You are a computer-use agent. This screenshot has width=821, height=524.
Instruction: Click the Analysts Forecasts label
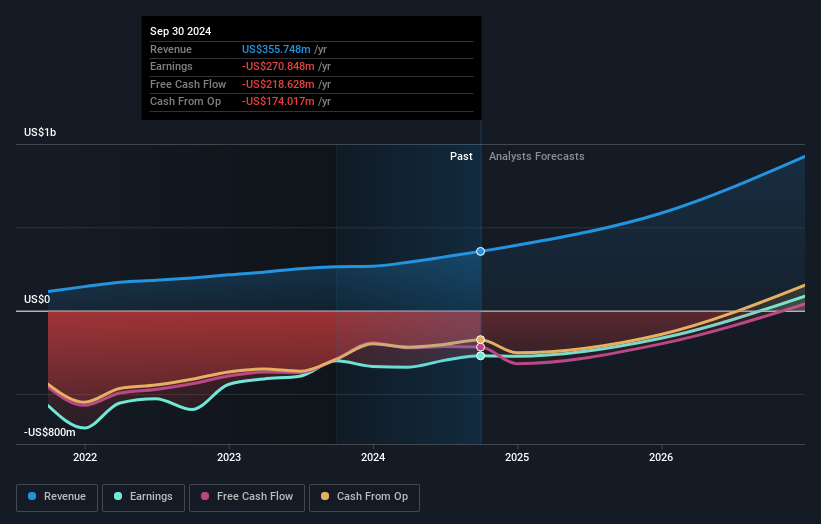(x=537, y=157)
